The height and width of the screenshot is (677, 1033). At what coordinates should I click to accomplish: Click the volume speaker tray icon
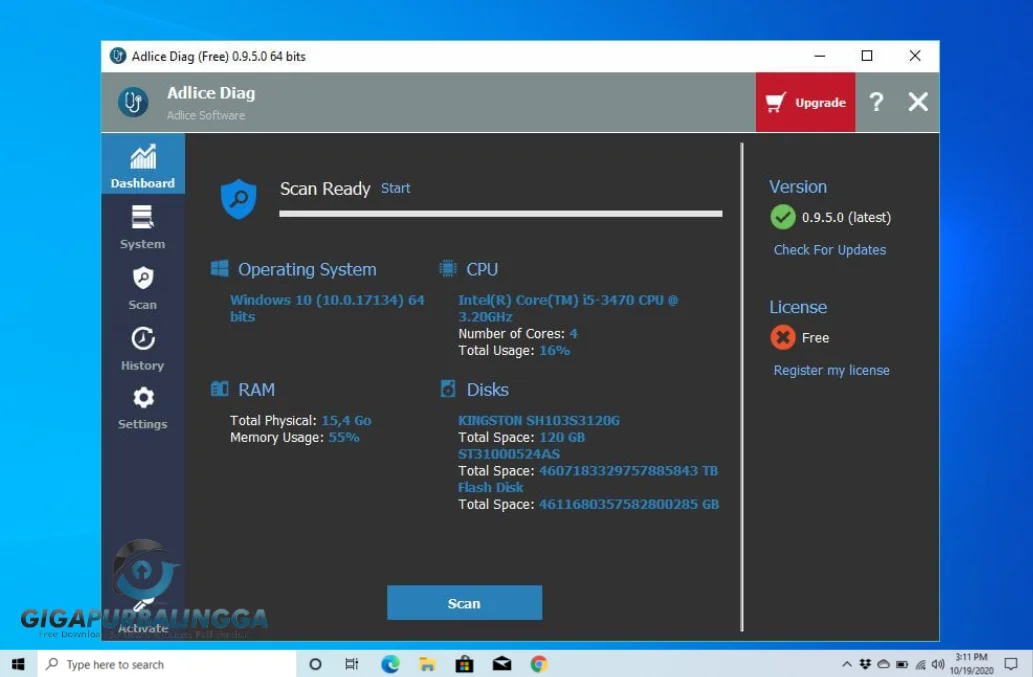pos(938,664)
